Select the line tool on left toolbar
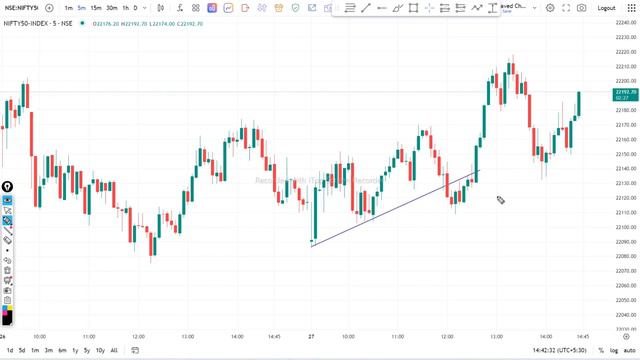The image size is (640, 360). (7, 231)
